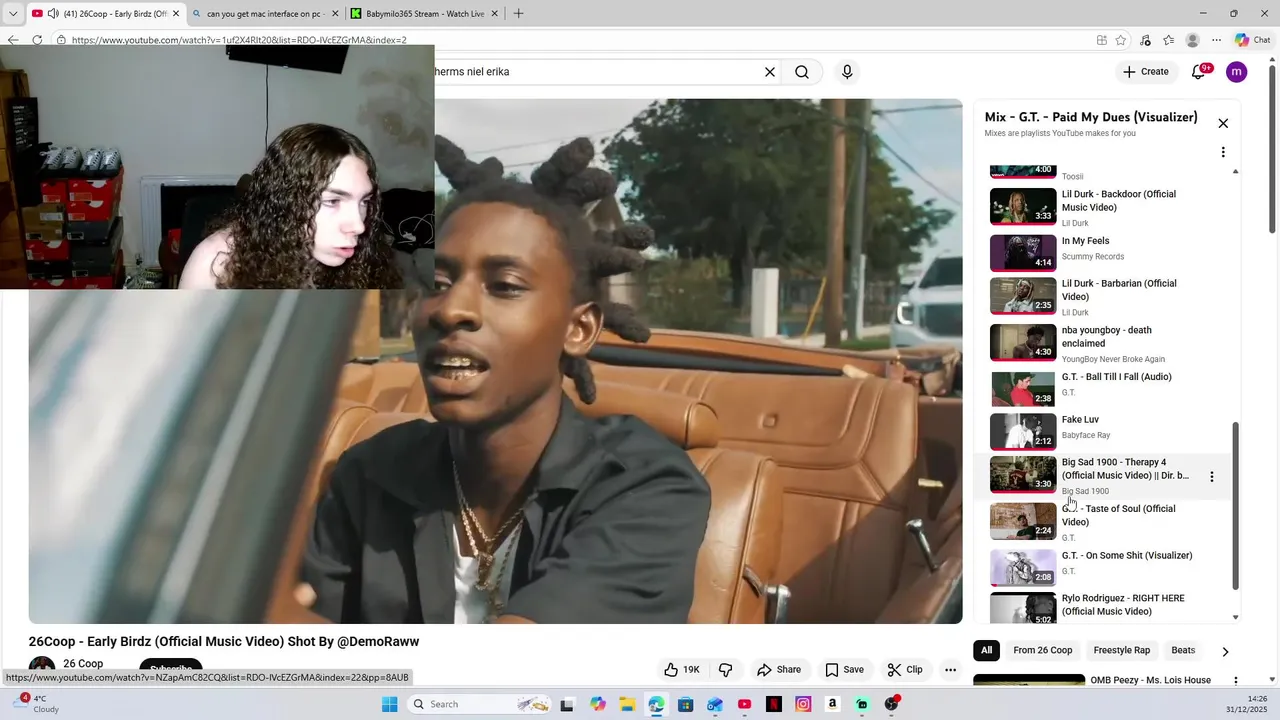The width and height of the screenshot is (1280, 720).
Task: Click the browser address bar URL
Action: pos(239,40)
